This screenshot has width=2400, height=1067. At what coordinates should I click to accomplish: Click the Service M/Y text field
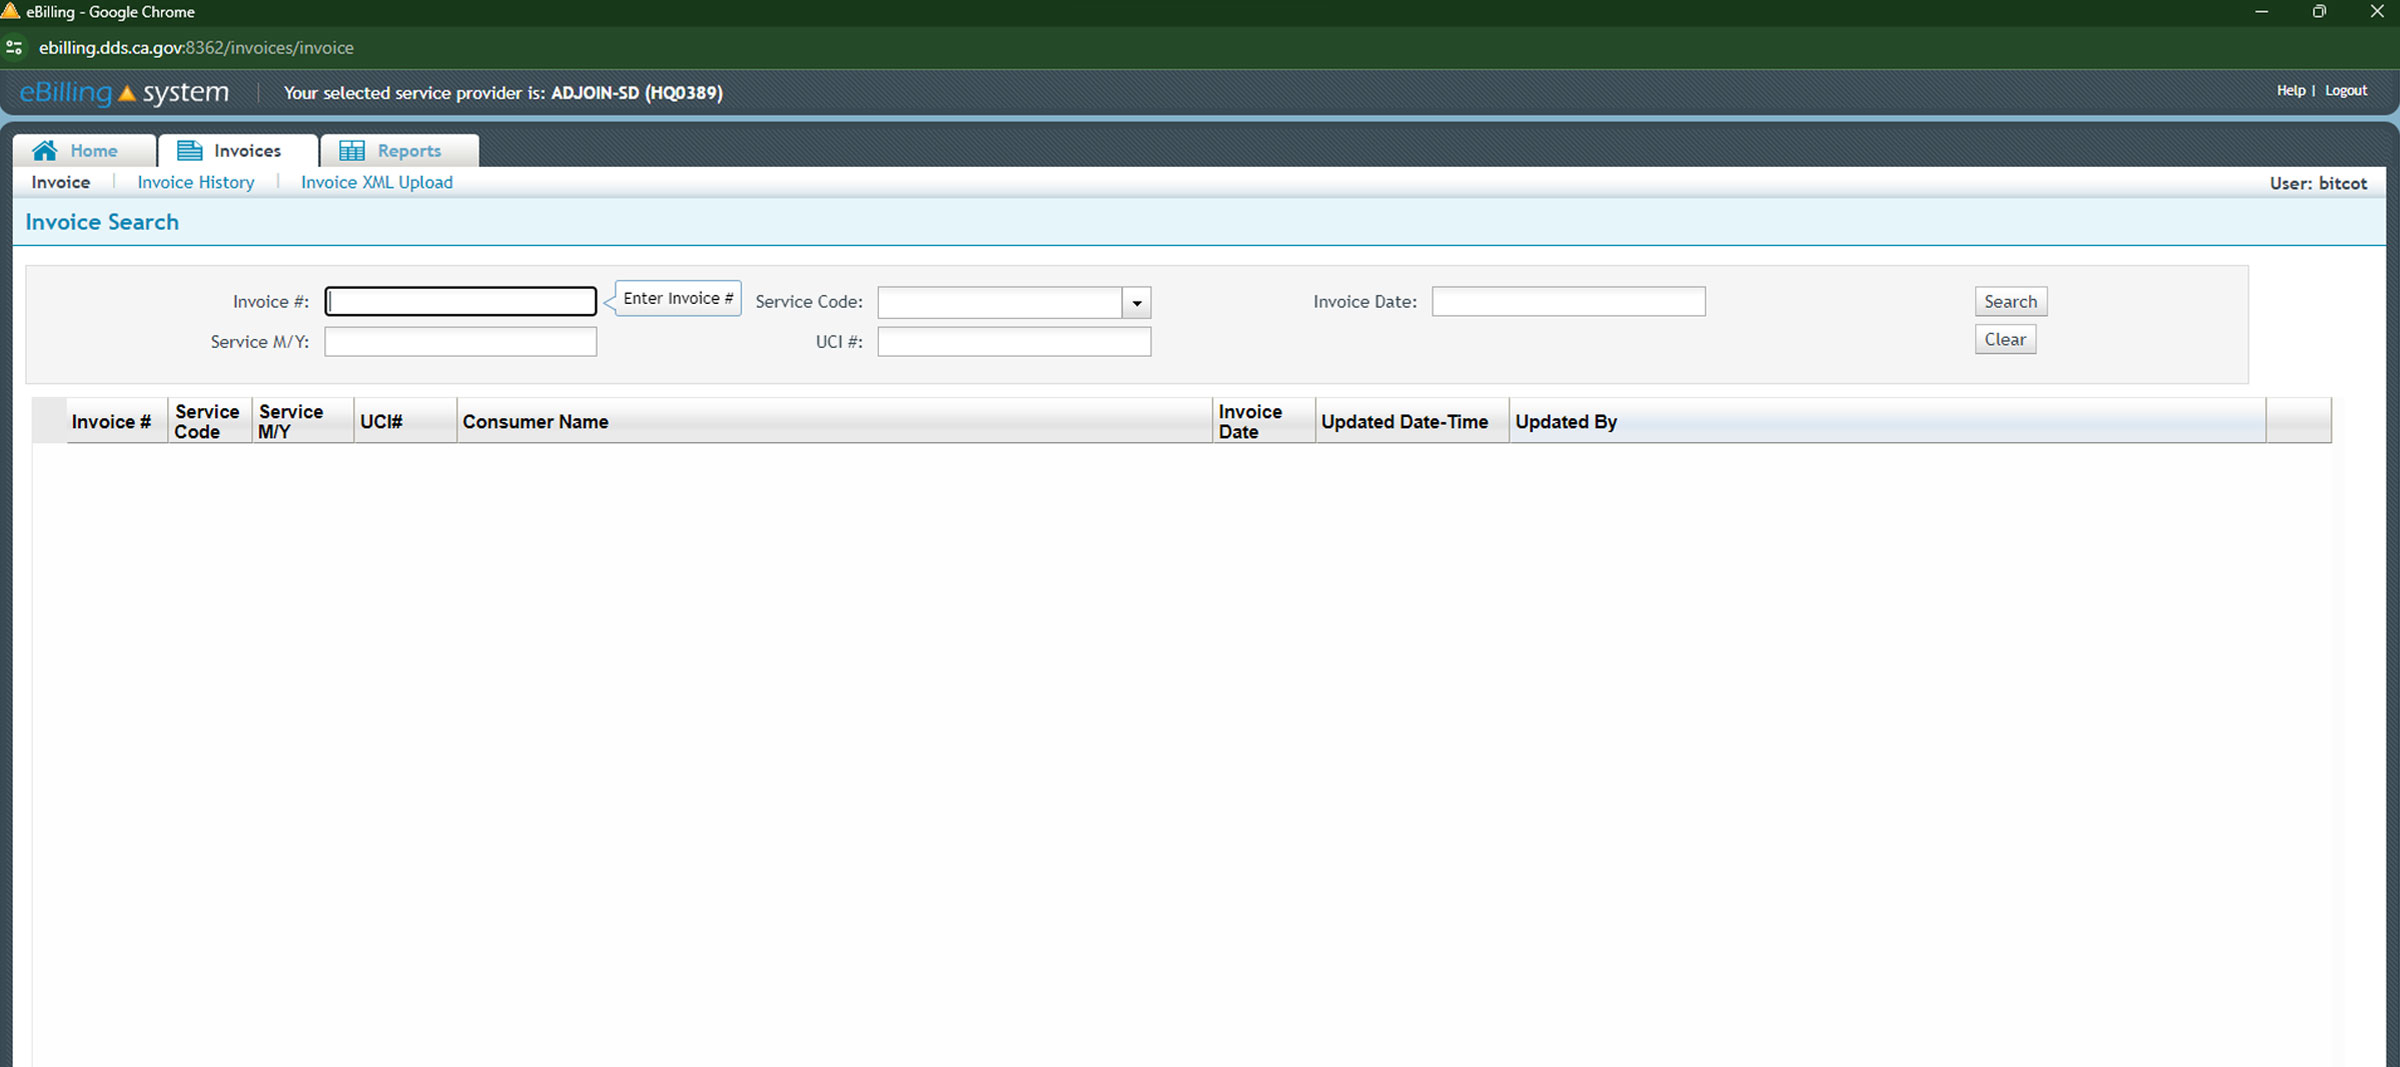coord(460,341)
